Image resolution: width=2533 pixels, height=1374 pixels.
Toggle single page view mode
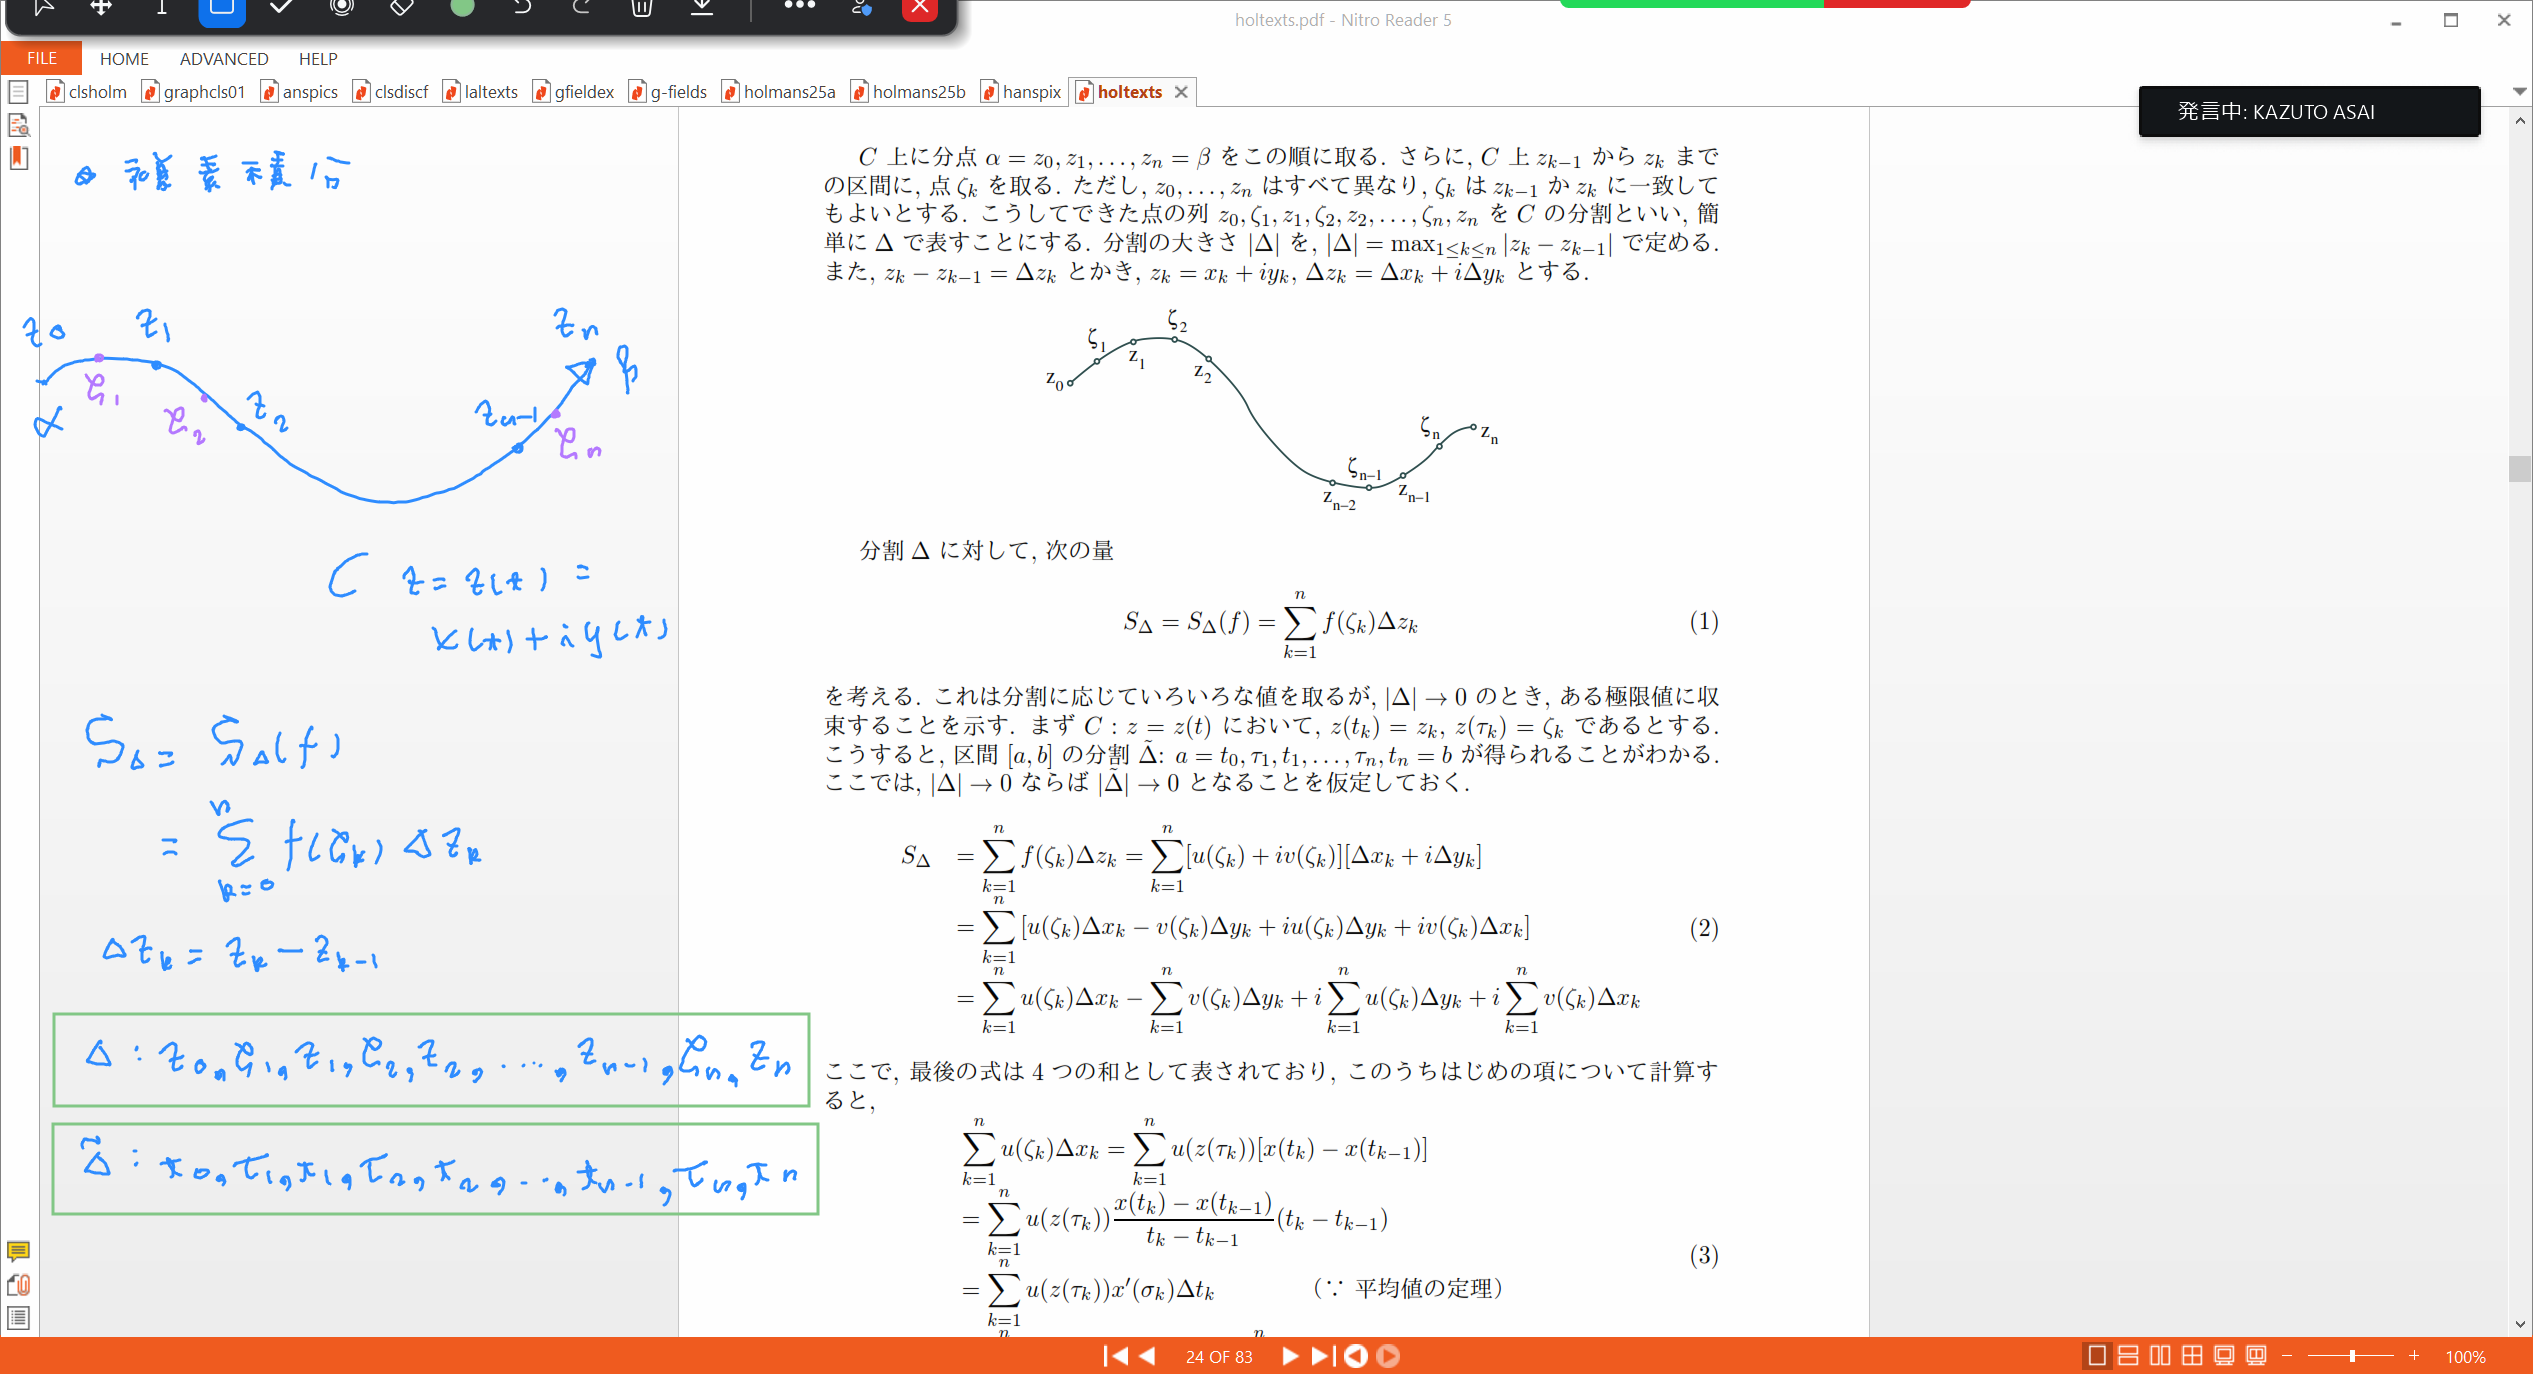[2097, 1355]
